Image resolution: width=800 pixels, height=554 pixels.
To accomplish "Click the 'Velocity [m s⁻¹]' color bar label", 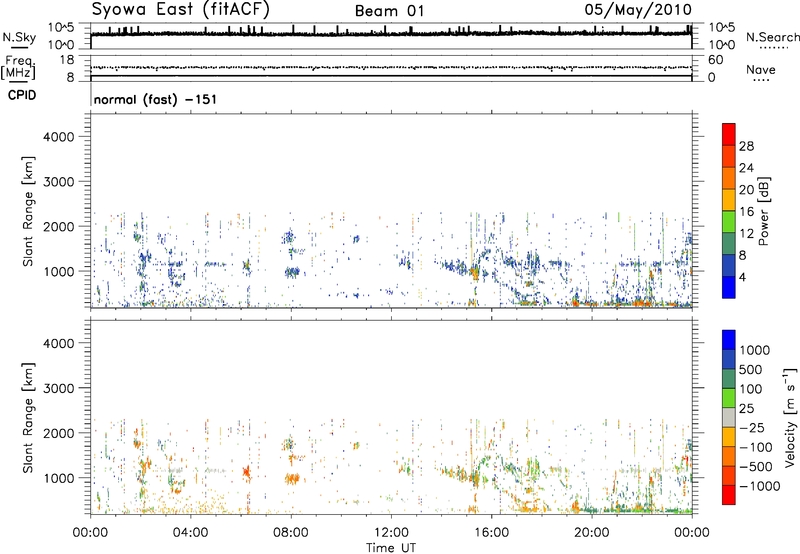I will [790, 417].
